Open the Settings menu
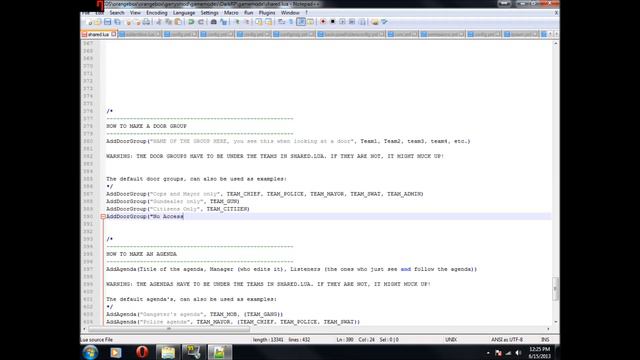 (209, 13)
